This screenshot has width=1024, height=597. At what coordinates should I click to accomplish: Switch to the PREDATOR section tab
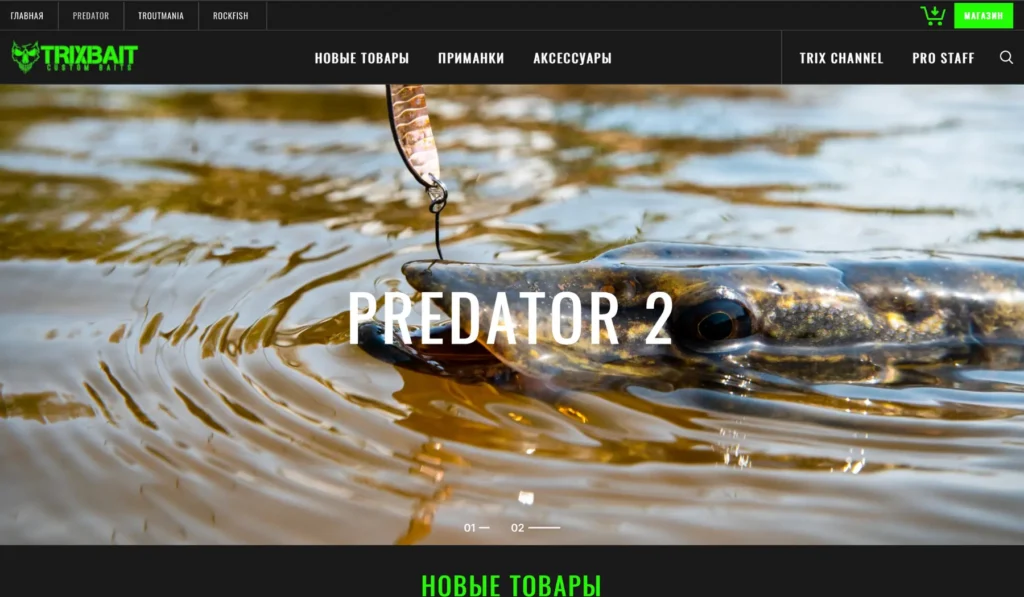click(91, 16)
